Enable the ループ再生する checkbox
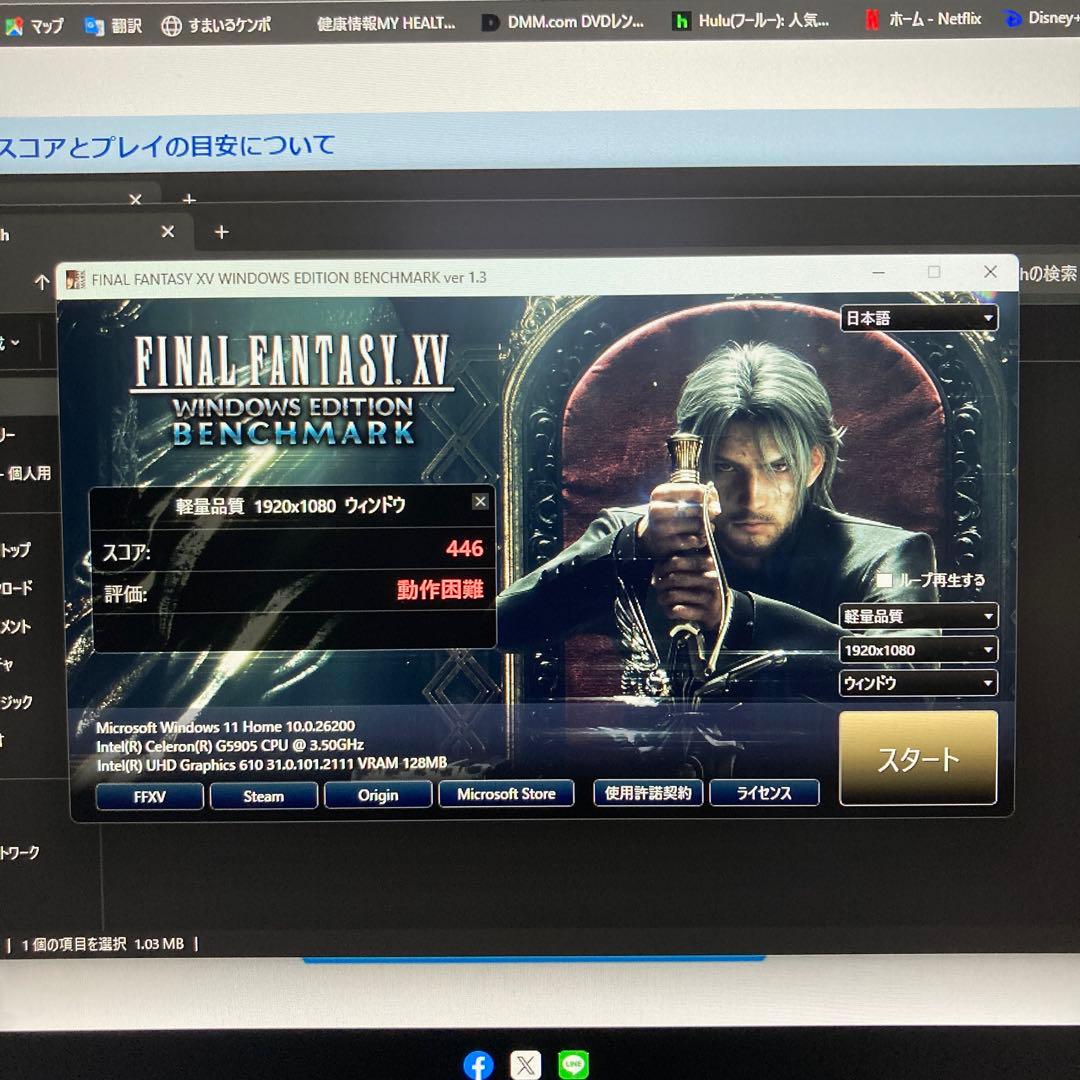This screenshot has width=1080, height=1080. (x=884, y=580)
